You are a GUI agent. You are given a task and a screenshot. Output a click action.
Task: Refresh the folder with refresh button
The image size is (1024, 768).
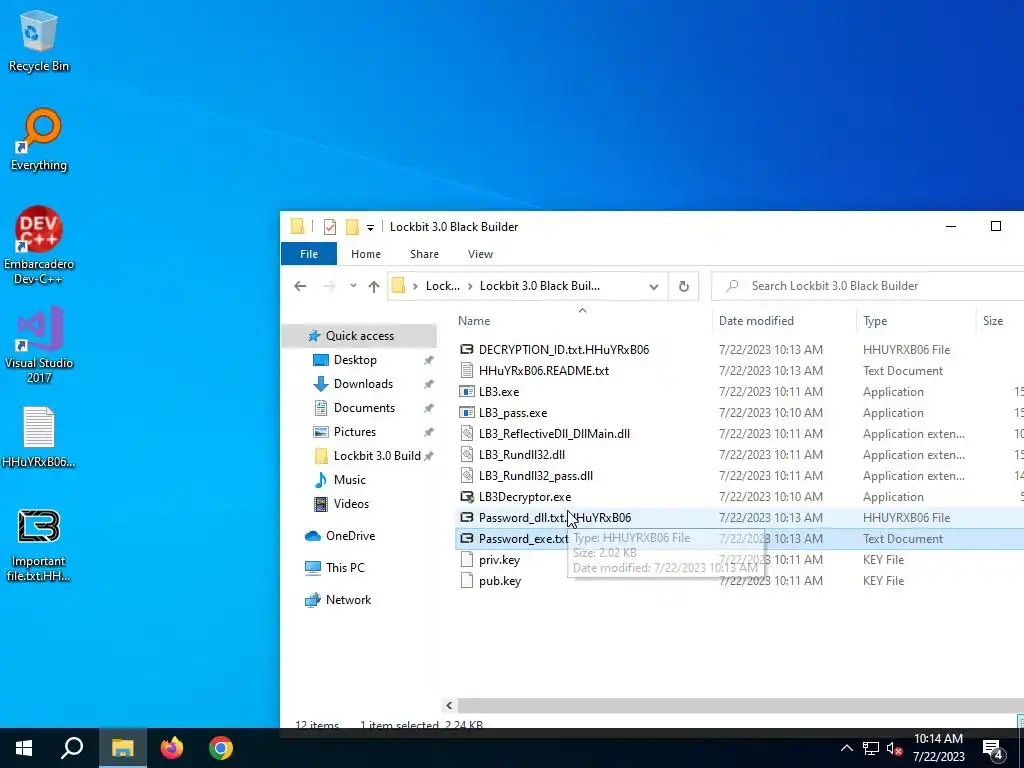pyautogui.click(x=684, y=286)
